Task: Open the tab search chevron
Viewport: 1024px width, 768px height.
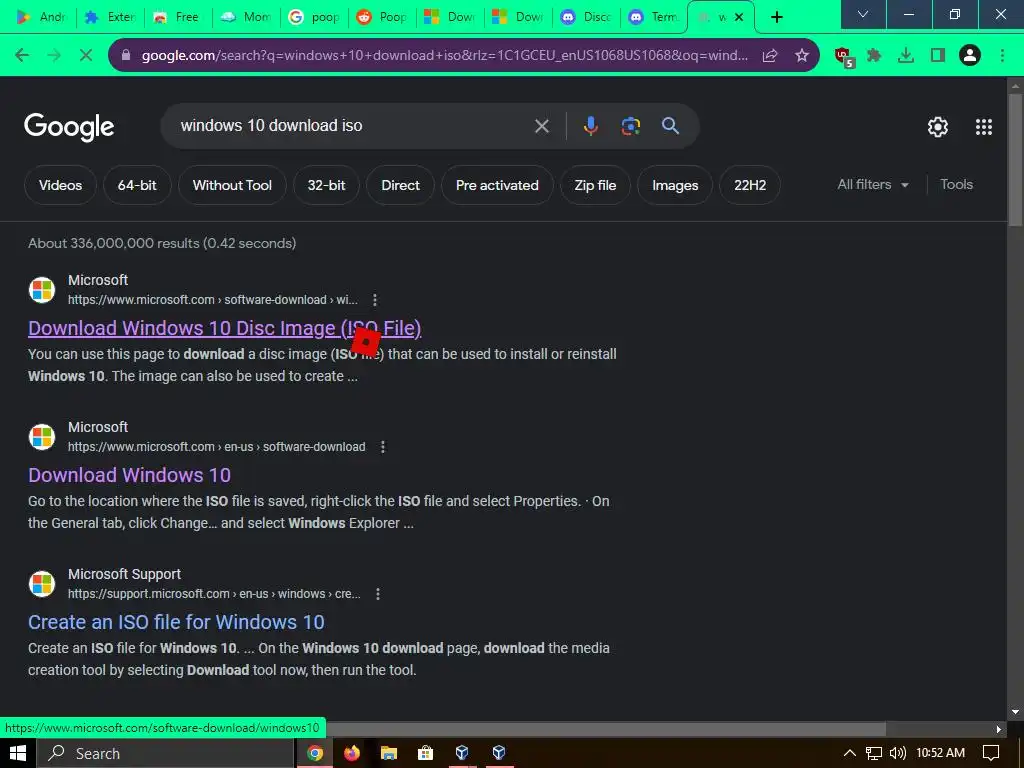Action: coord(863,14)
